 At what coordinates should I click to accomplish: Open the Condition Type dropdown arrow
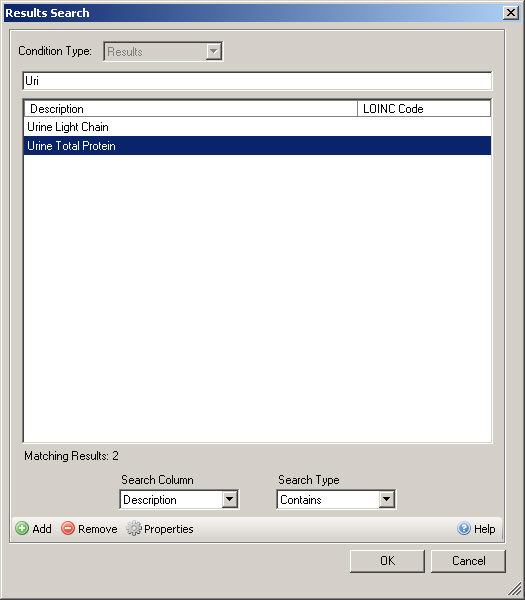pos(214,51)
